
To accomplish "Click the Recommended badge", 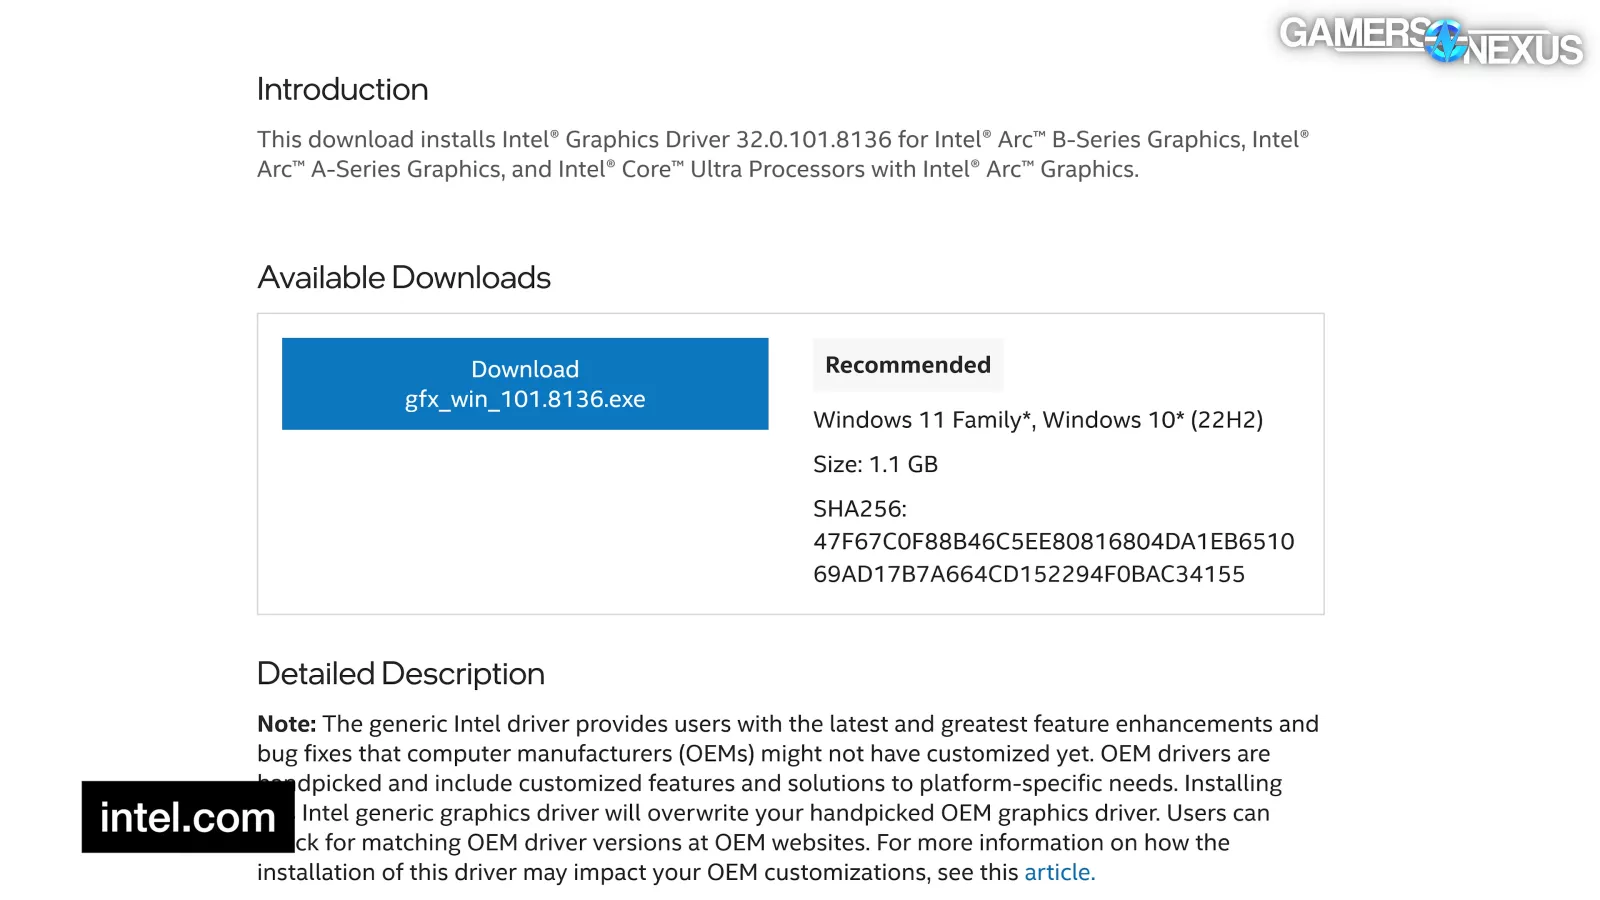I will (x=907, y=365).
